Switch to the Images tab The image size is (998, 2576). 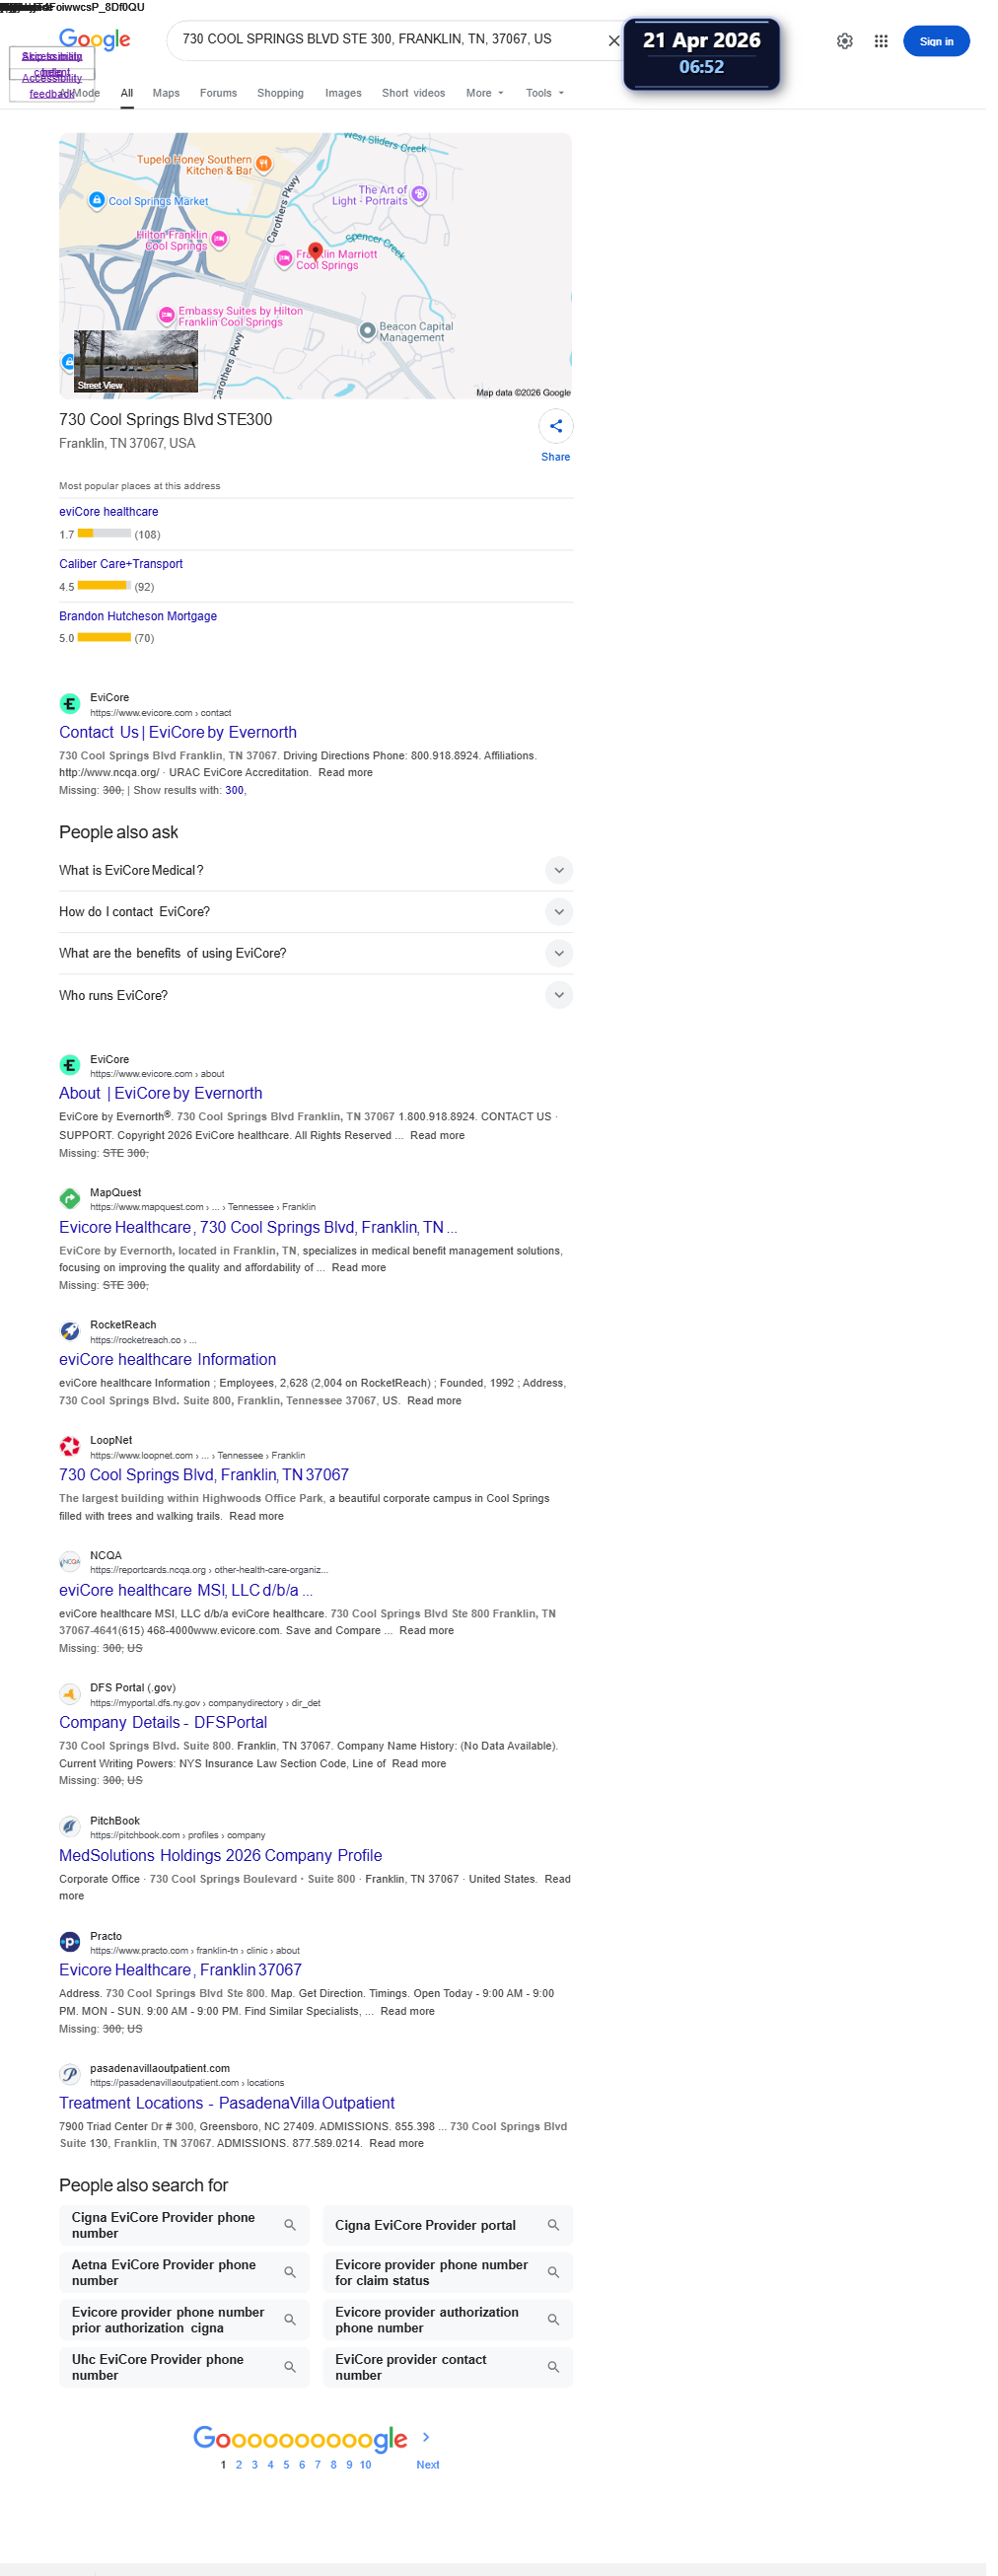coord(347,94)
